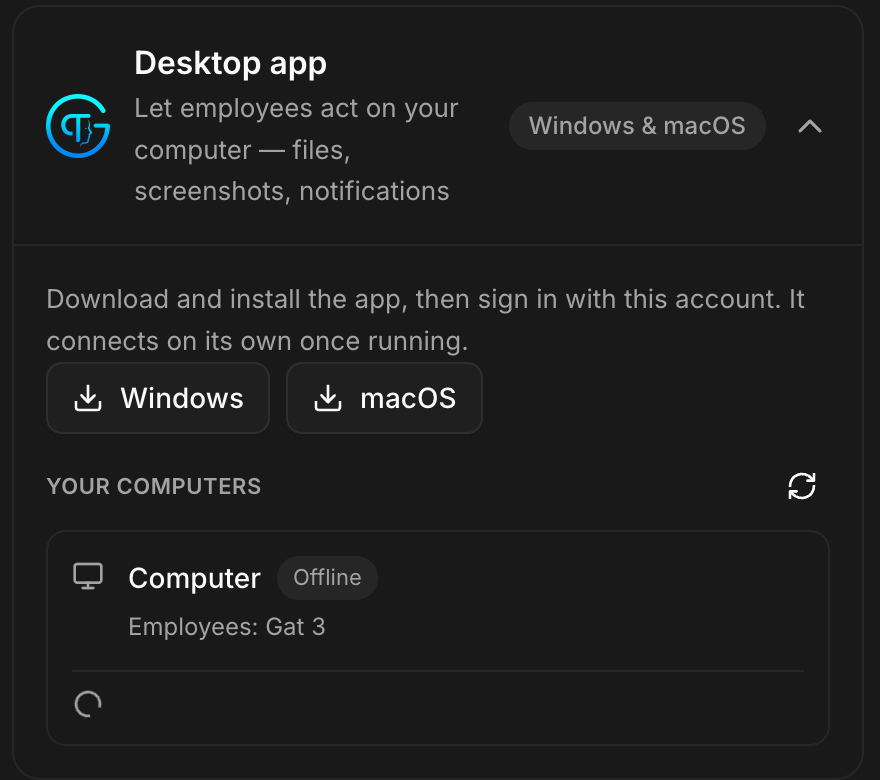
Task: Click the loading spinner in Computer card
Action: 88,704
